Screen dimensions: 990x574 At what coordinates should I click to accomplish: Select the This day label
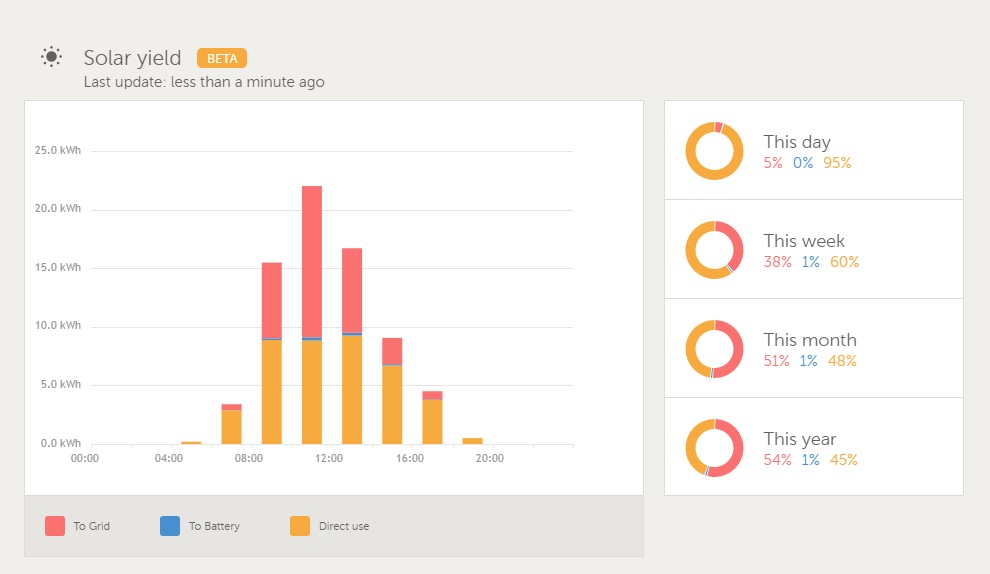(797, 142)
